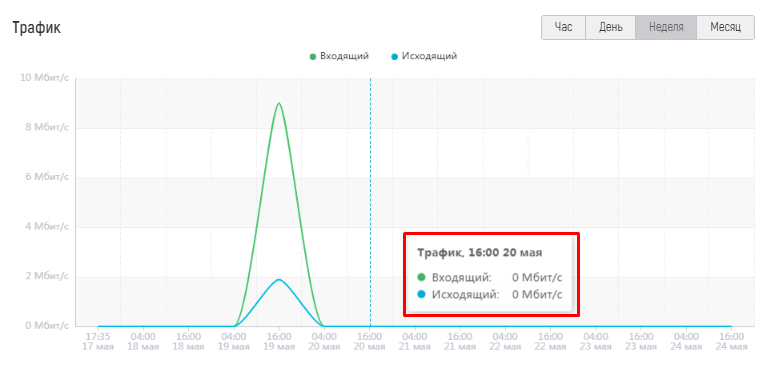Click the 10 Мбит/с axis label
767x372 pixels.
point(44,78)
